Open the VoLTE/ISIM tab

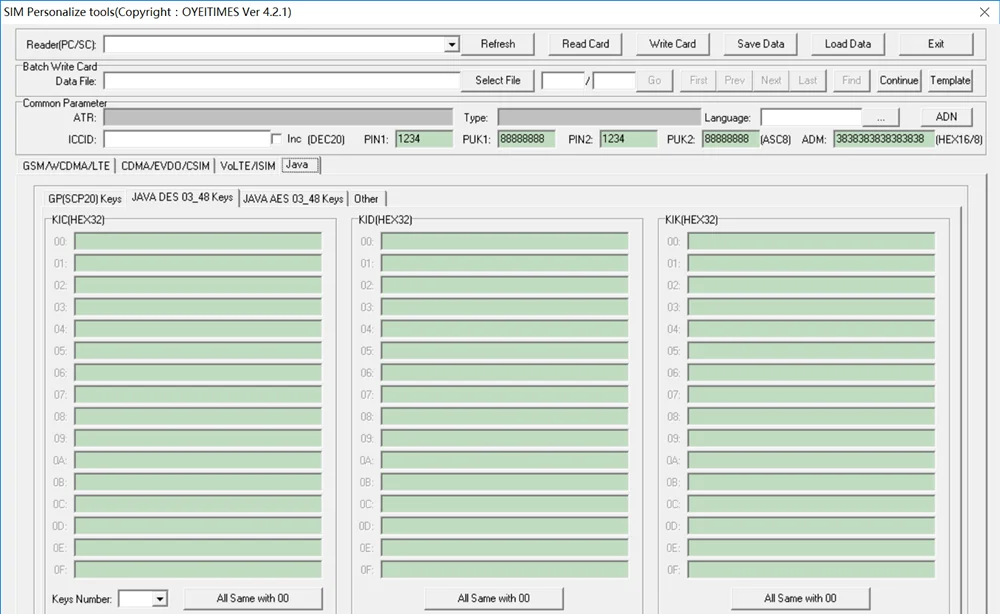247,166
